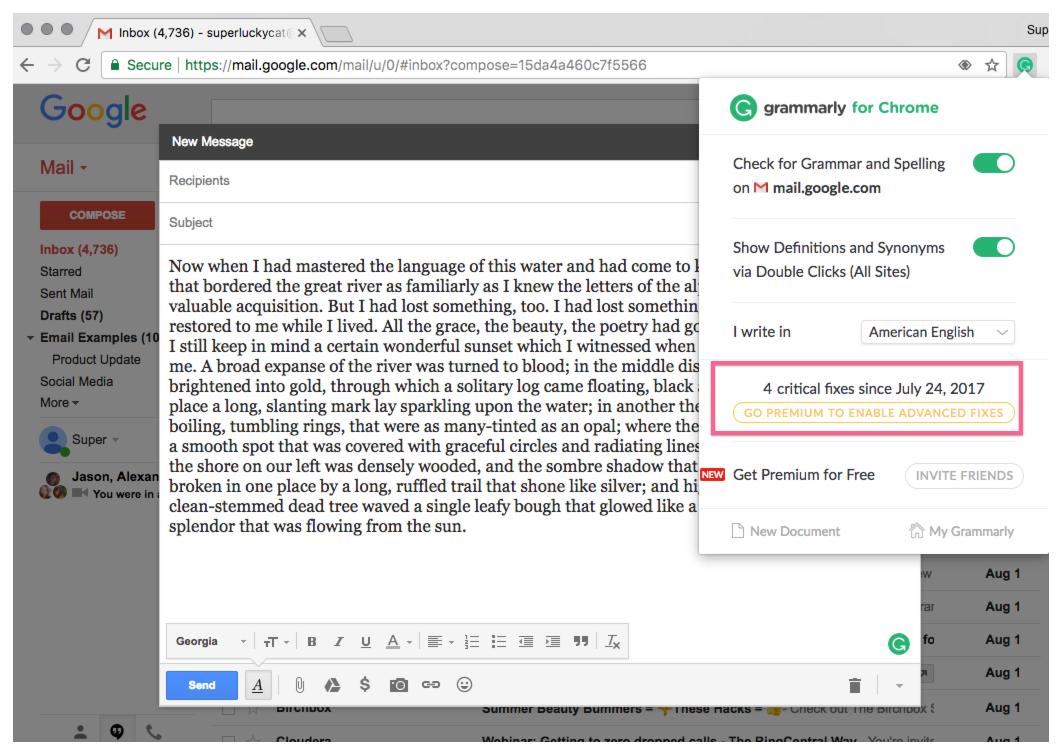1062x755 pixels.
Task: Click the Send button
Action: 202,685
